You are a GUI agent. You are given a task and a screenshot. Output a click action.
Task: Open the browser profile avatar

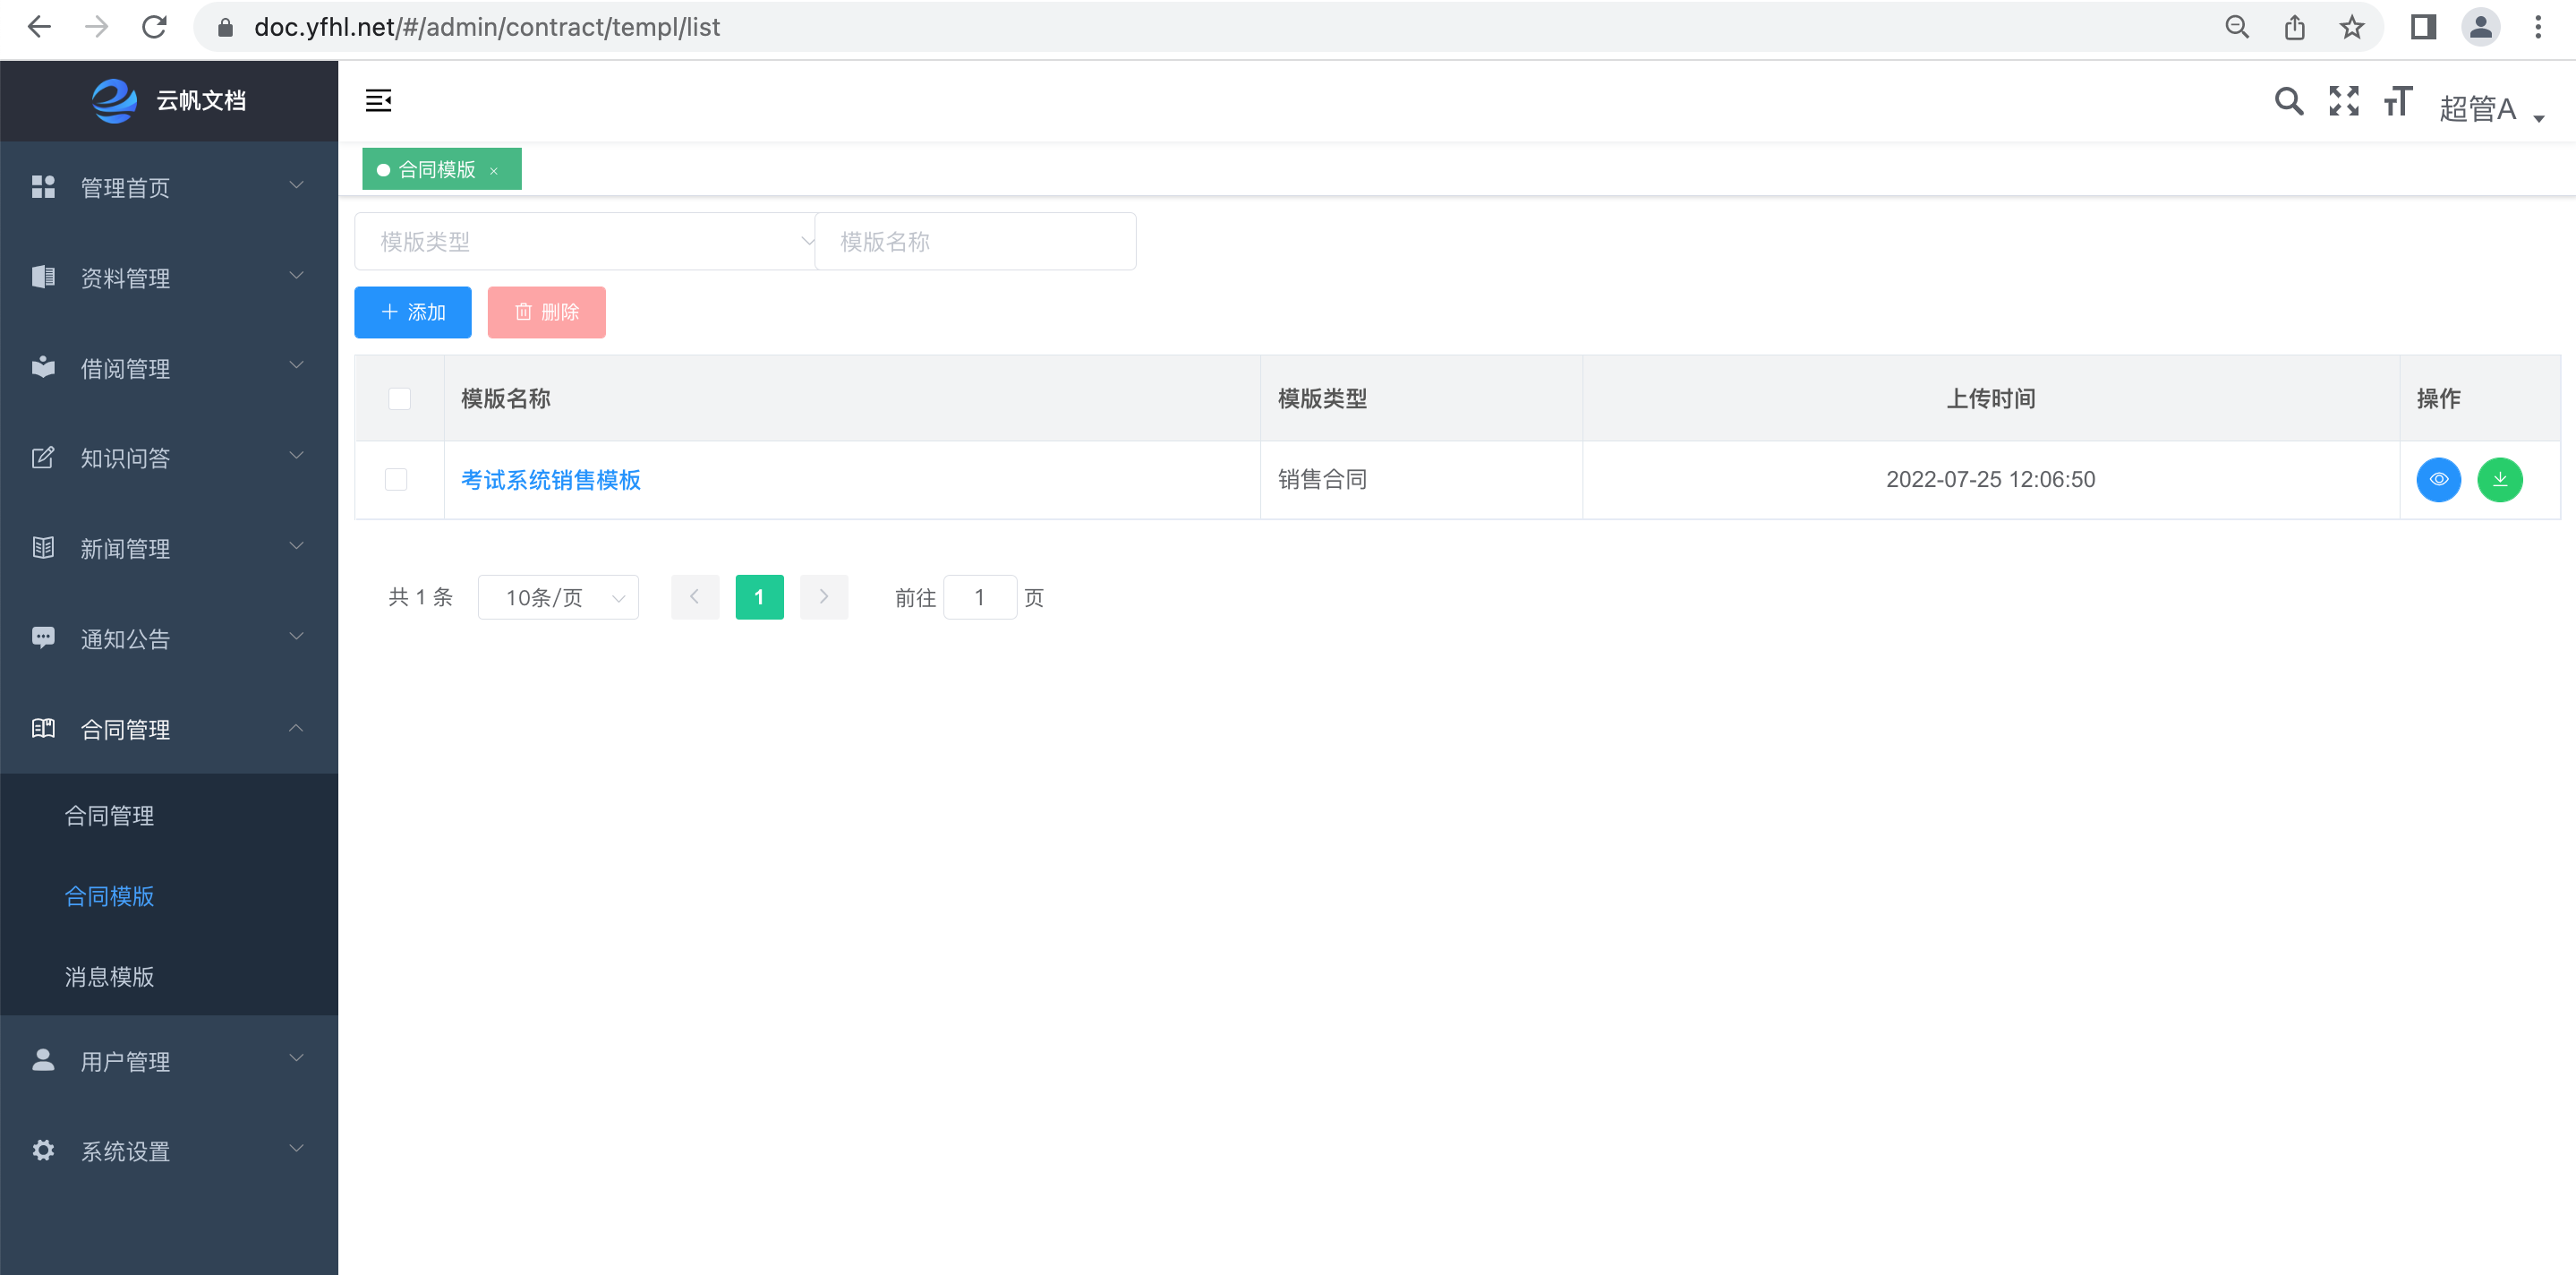pyautogui.click(x=2480, y=27)
